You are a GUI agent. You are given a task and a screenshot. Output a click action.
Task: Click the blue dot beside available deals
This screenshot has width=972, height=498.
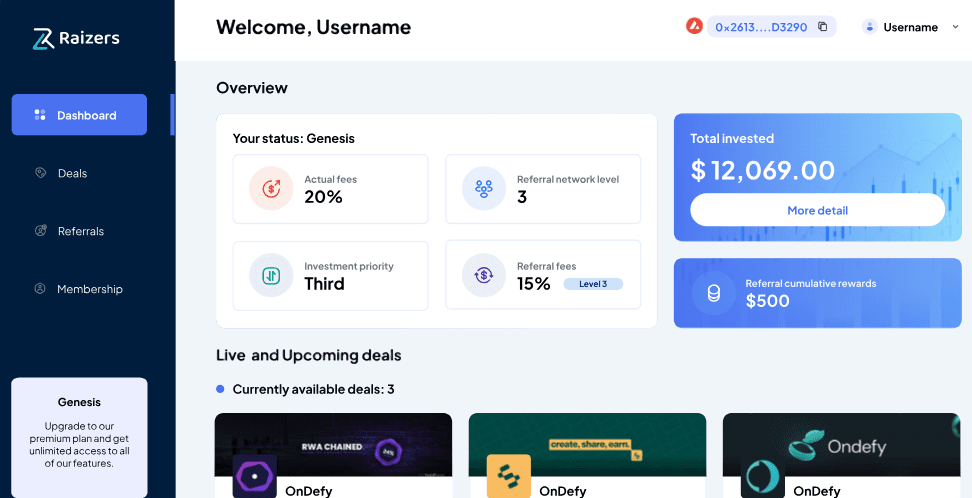click(220, 389)
